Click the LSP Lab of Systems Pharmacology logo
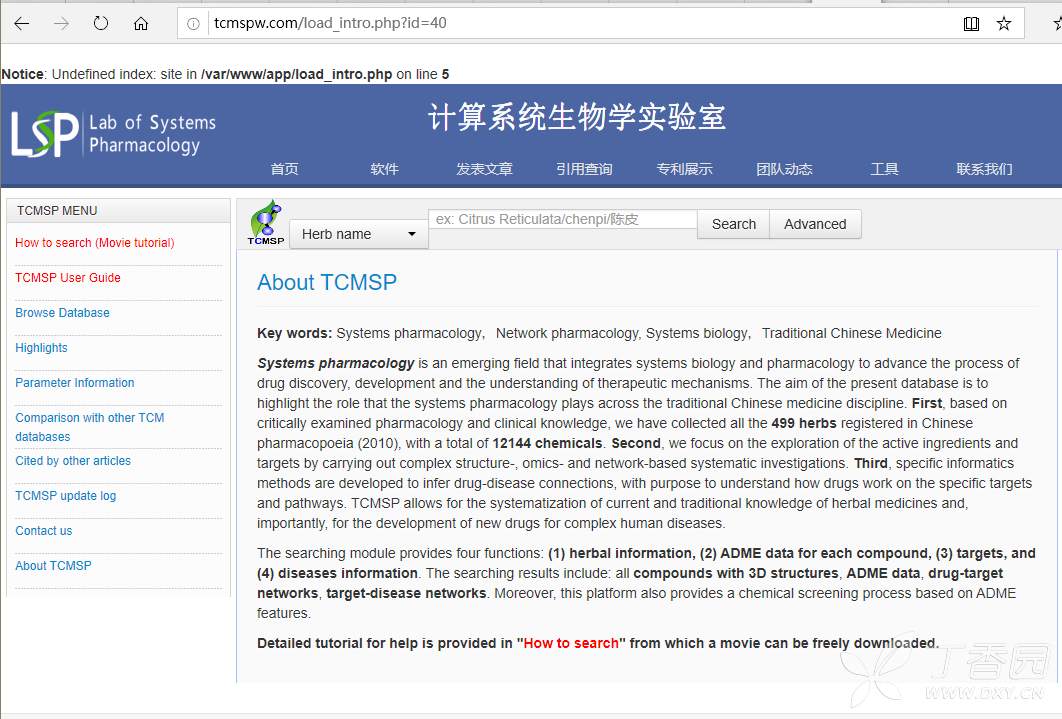Viewport: 1062px width, 719px height. [x=113, y=133]
